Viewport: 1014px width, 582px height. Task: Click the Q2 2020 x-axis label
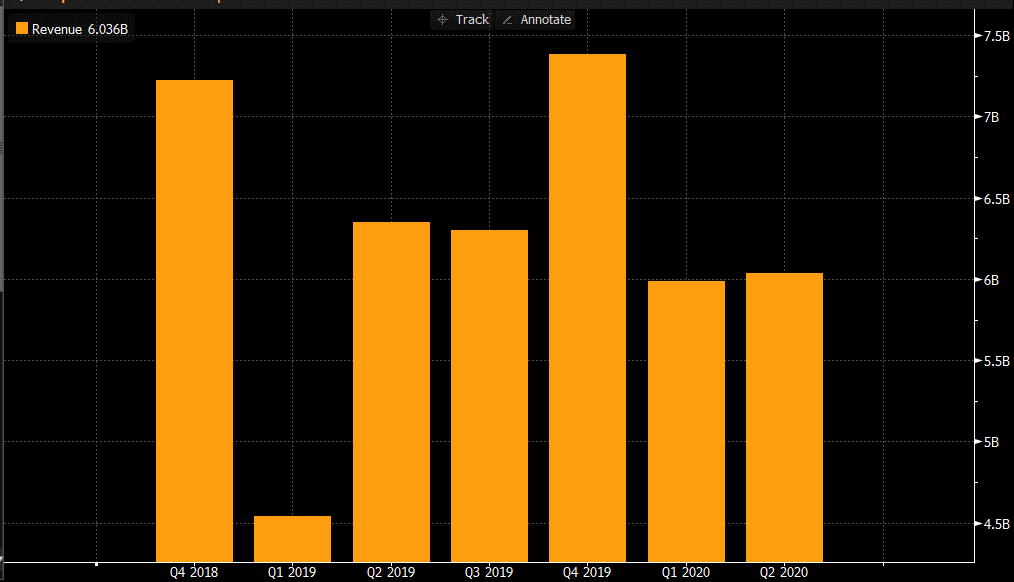tap(784, 573)
